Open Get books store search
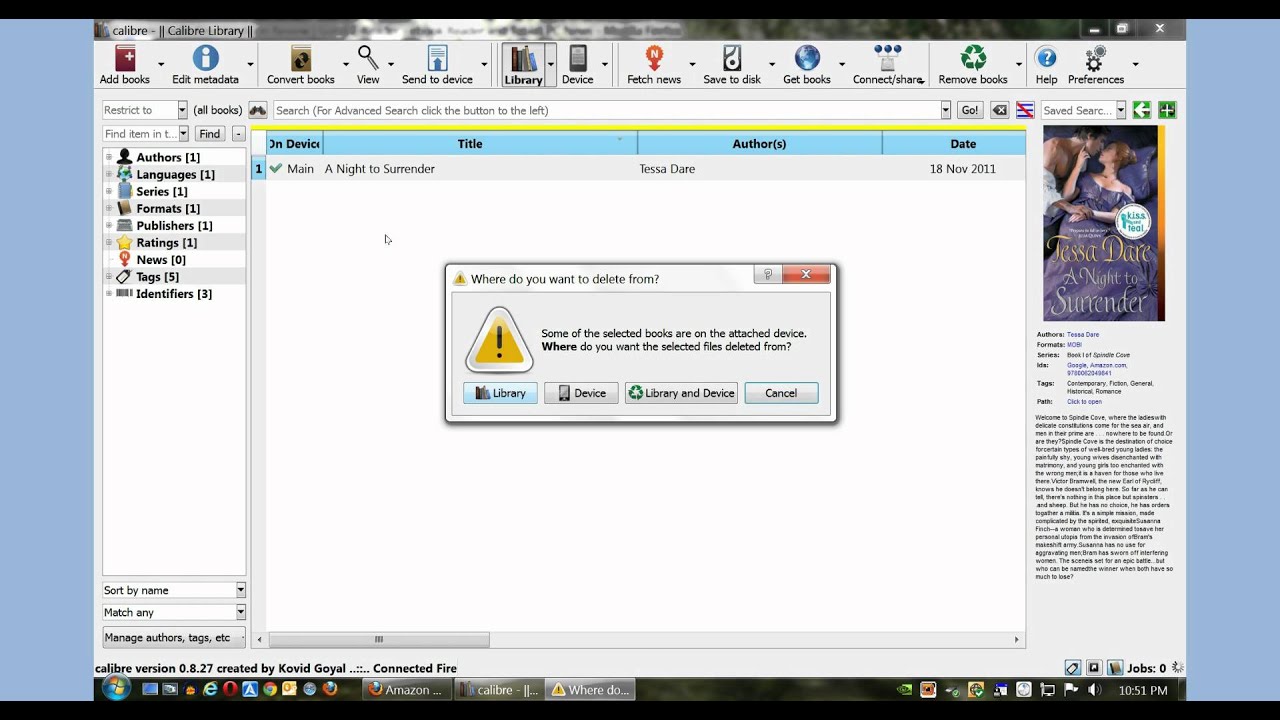Image resolution: width=1280 pixels, height=720 pixels. tap(807, 59)
